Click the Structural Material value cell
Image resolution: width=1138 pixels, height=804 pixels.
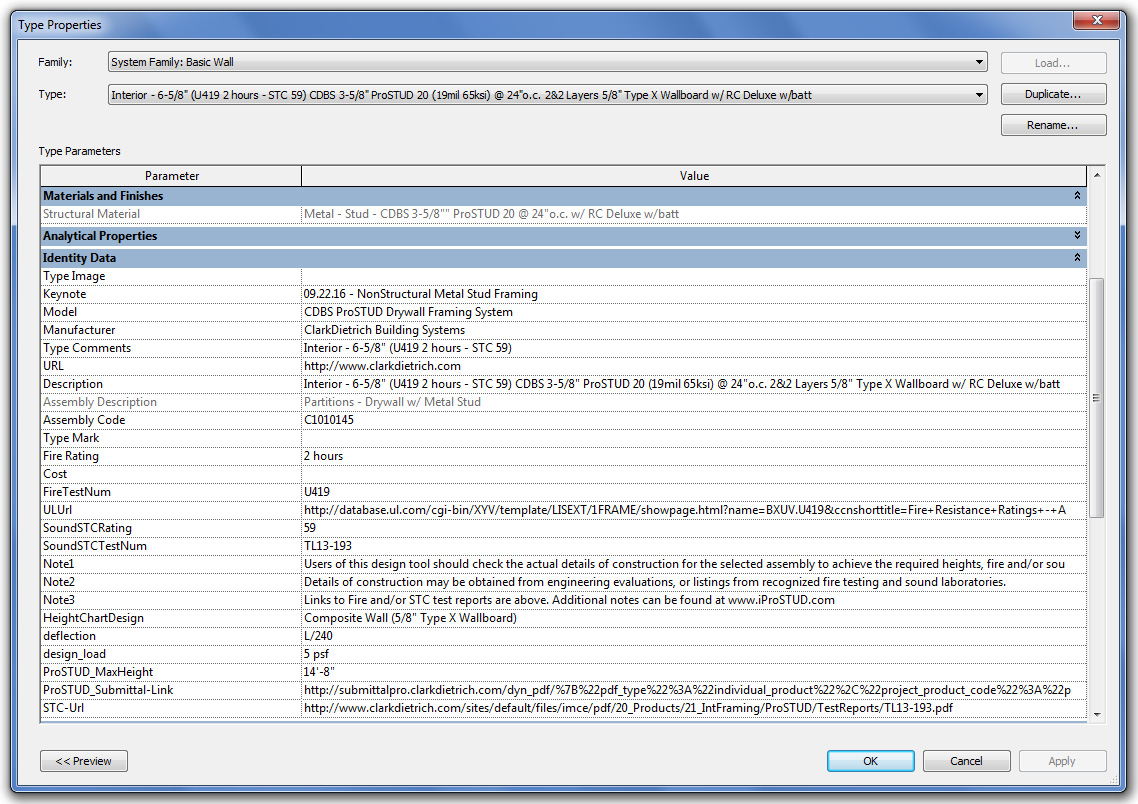point(694,214)
